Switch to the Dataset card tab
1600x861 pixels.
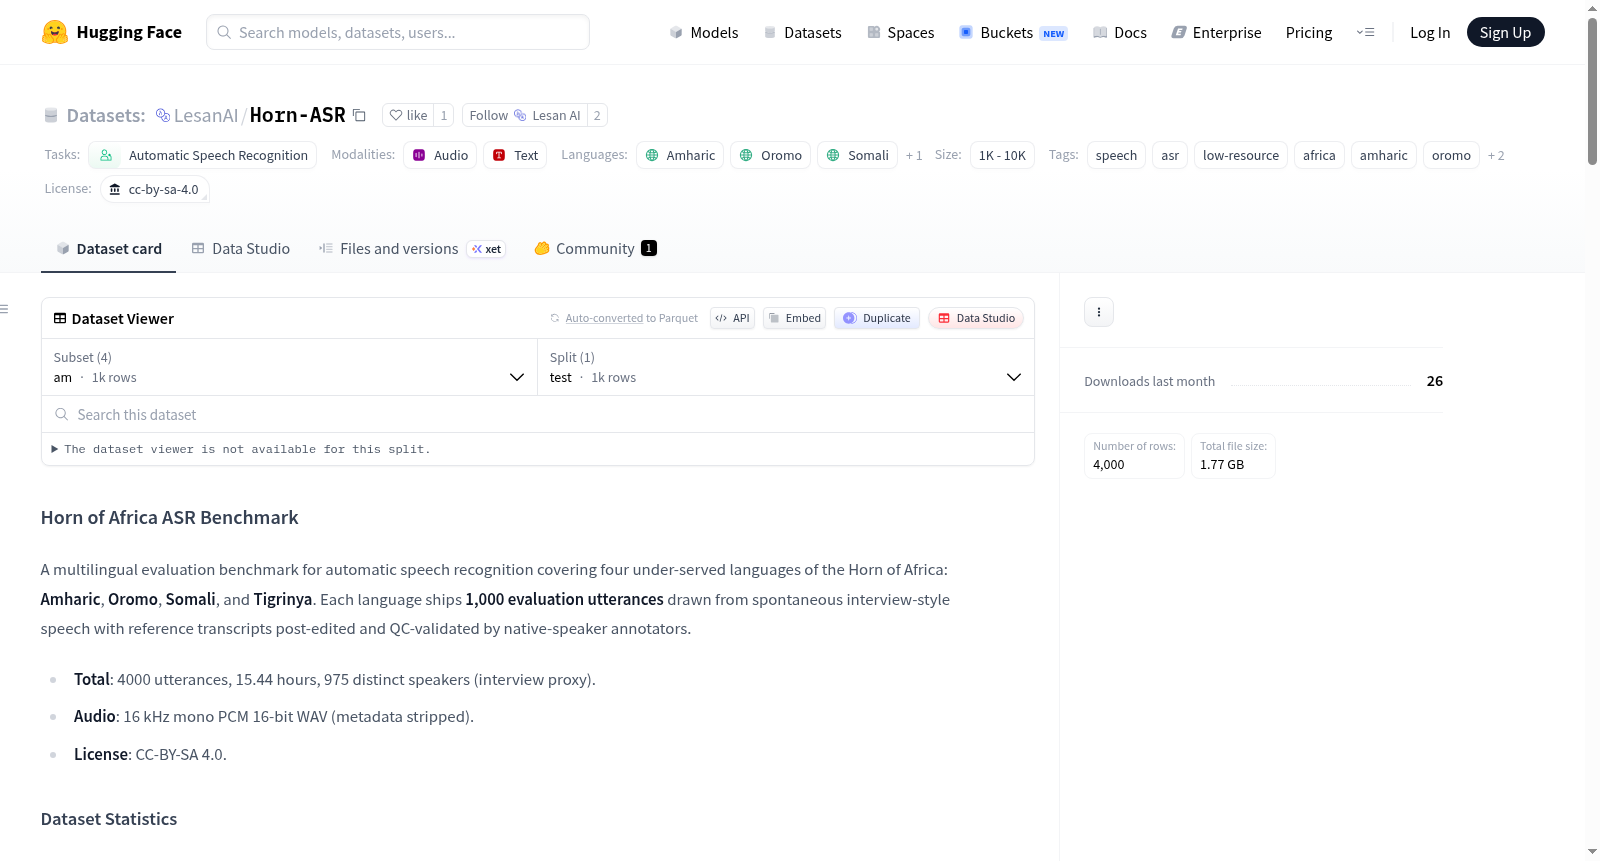click(x=108, y=248)
